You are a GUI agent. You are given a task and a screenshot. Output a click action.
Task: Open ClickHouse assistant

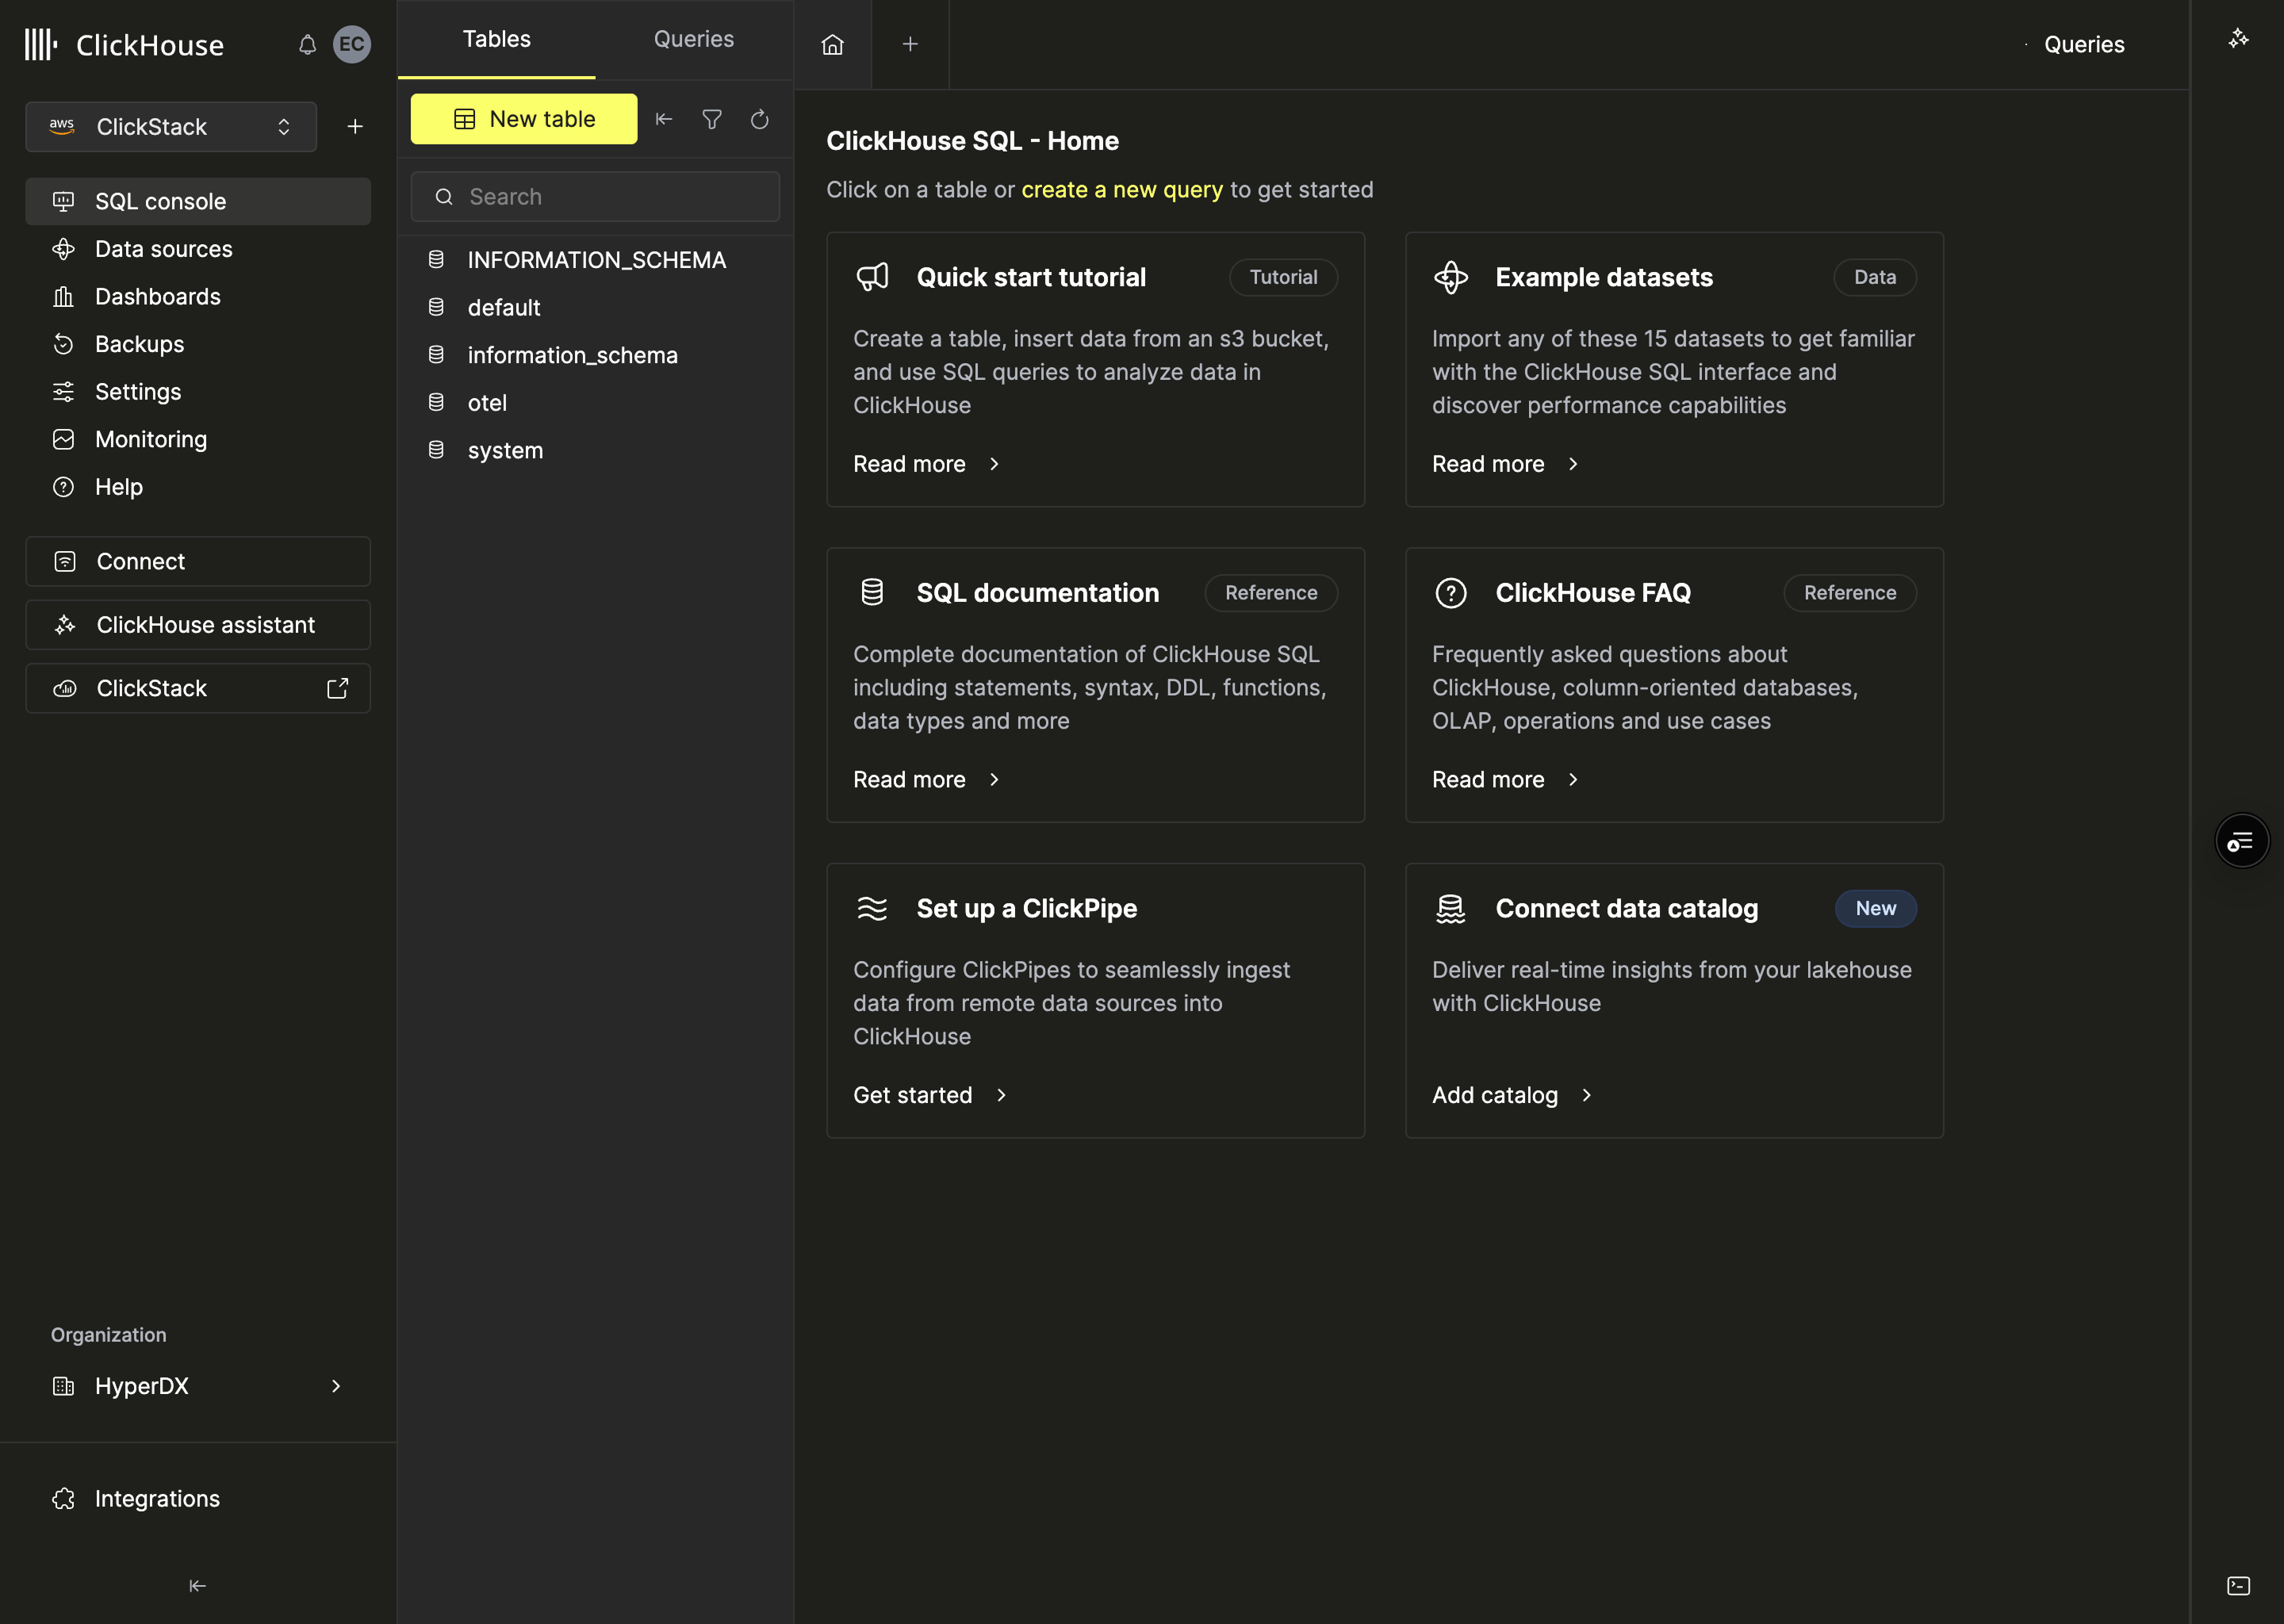(198, 625)
